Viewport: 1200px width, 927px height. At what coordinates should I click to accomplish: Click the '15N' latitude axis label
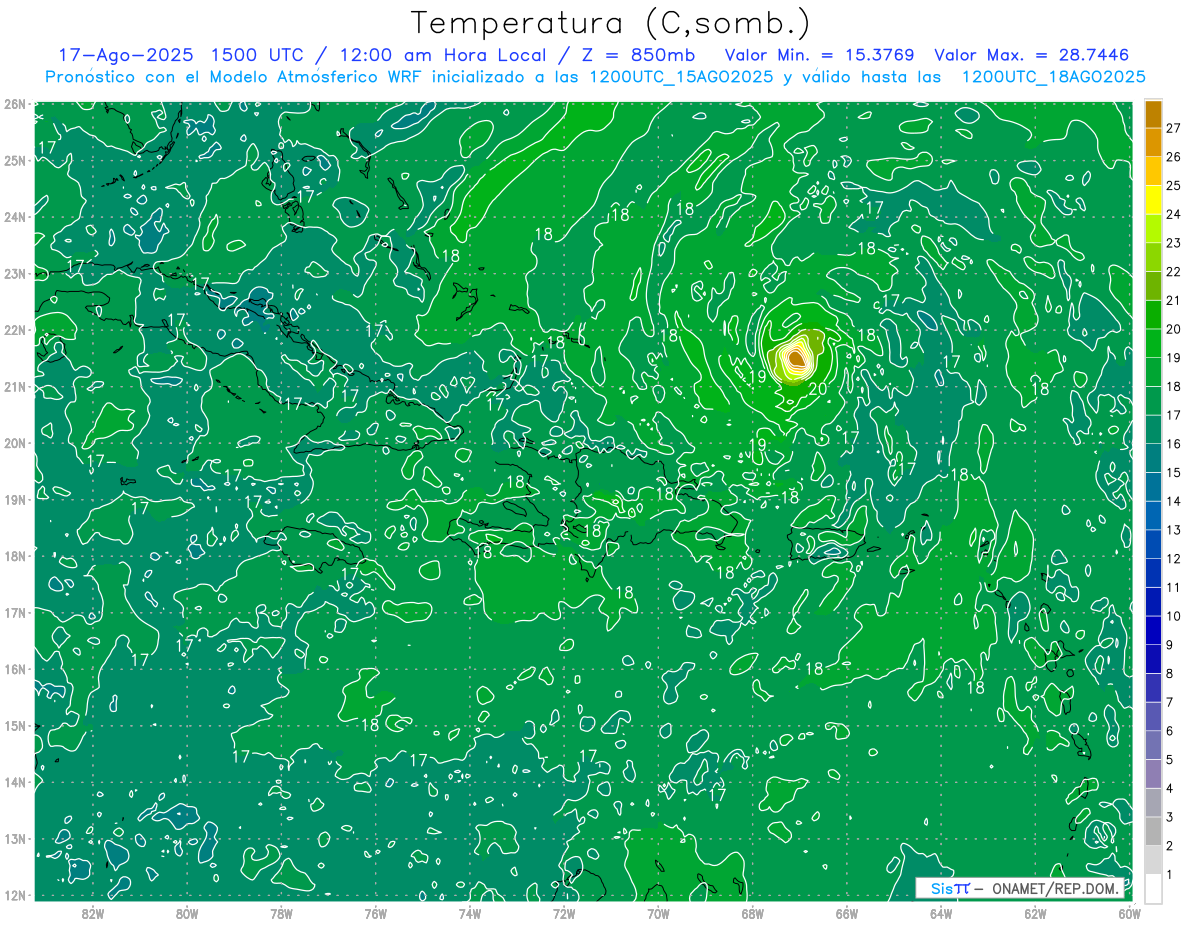pos(14,725)
